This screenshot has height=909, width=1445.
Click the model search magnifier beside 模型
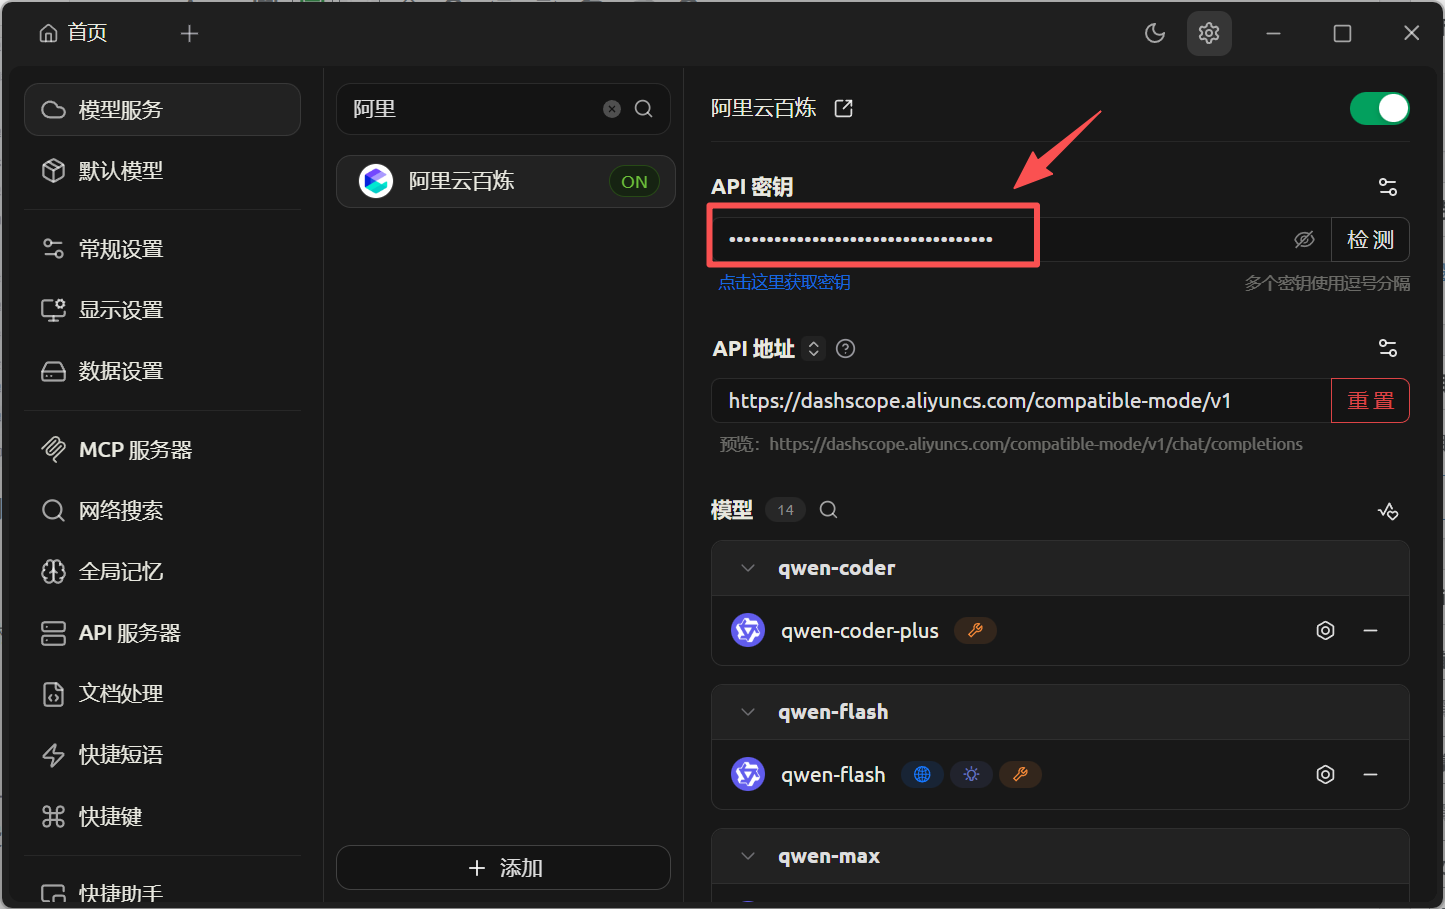coord(828,510)
